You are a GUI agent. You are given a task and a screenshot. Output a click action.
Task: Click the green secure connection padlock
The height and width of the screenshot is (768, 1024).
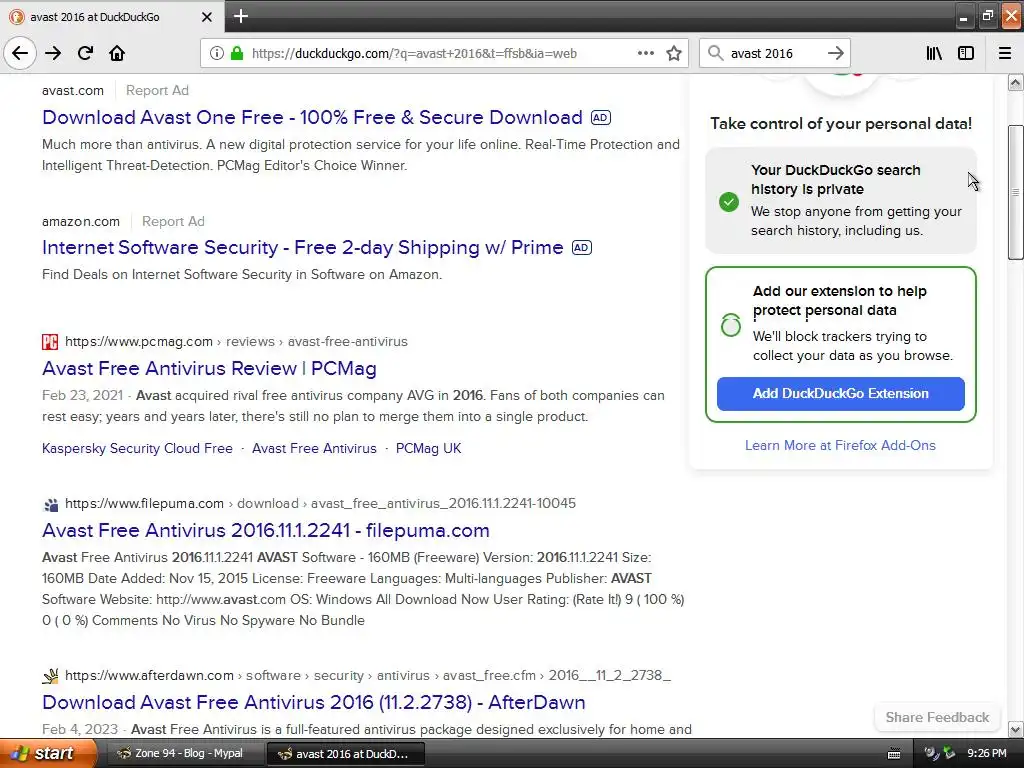tap(237, 54)
